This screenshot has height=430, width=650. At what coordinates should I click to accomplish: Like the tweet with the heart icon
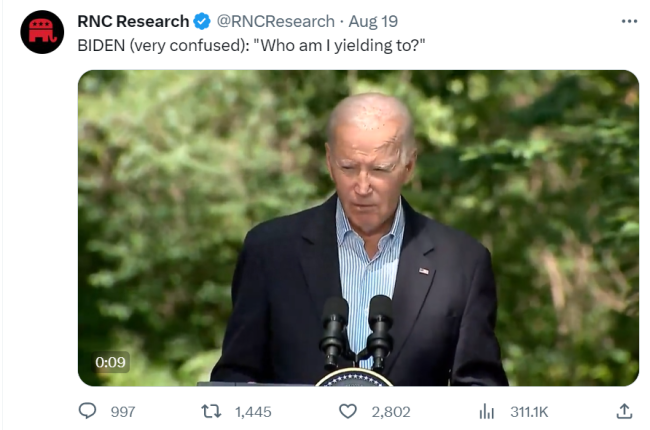(x=348, y=411)
